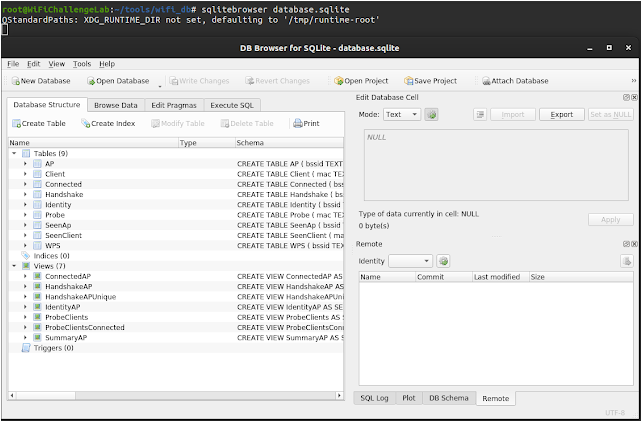Switch to the Execute SQL tab

[x=232, y=105]
